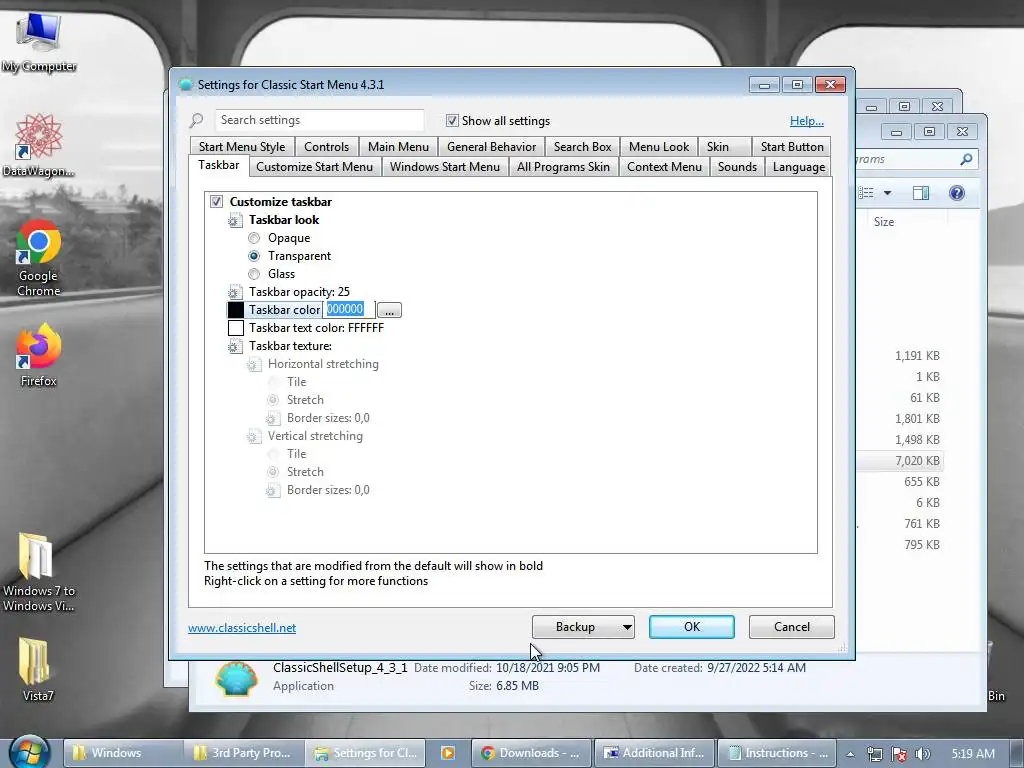The height and width of the screenshot is (768, 1024).
Task: Open the Vista7 folder icon
Action: (37, 667)
